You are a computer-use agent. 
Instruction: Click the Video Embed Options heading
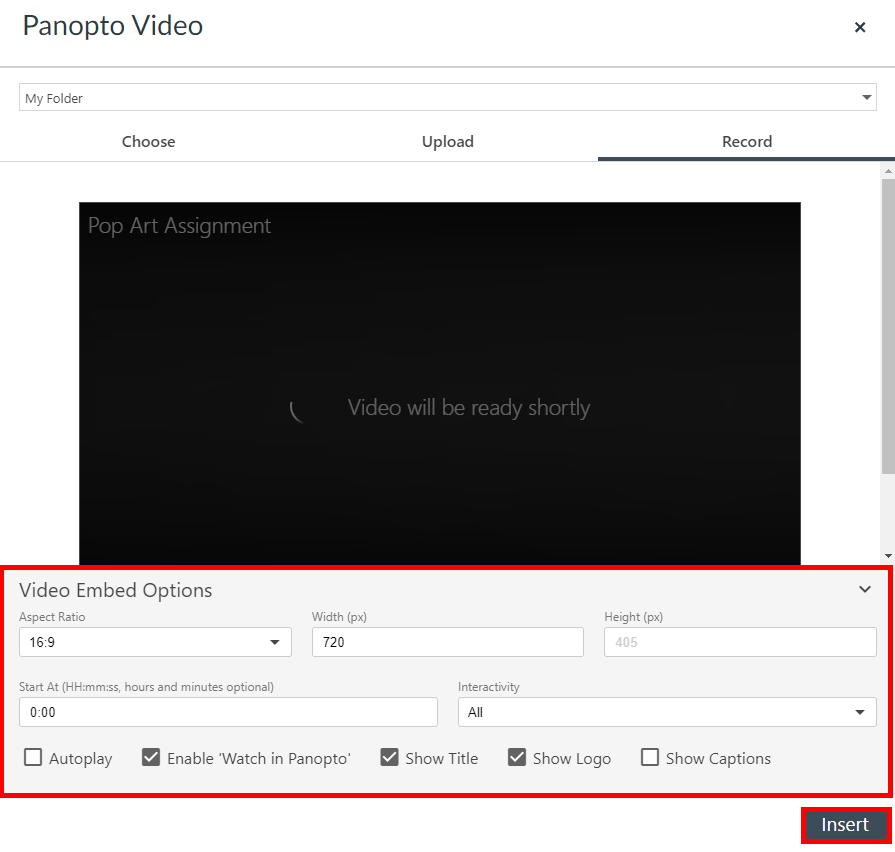(x=115, y=590)
